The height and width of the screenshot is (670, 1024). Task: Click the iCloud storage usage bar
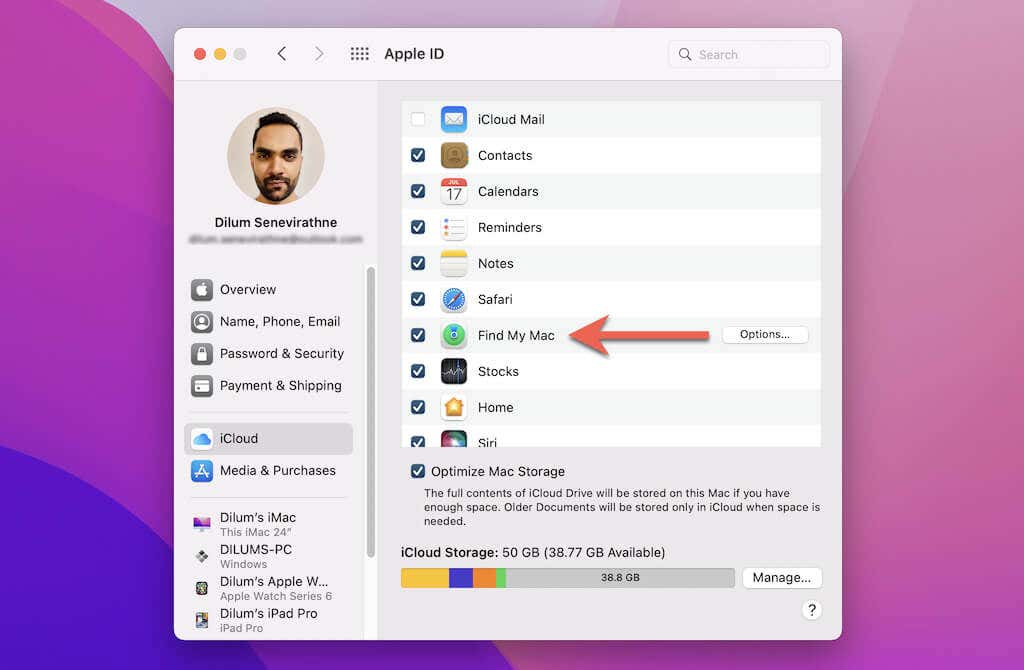[x=568, y=577]
